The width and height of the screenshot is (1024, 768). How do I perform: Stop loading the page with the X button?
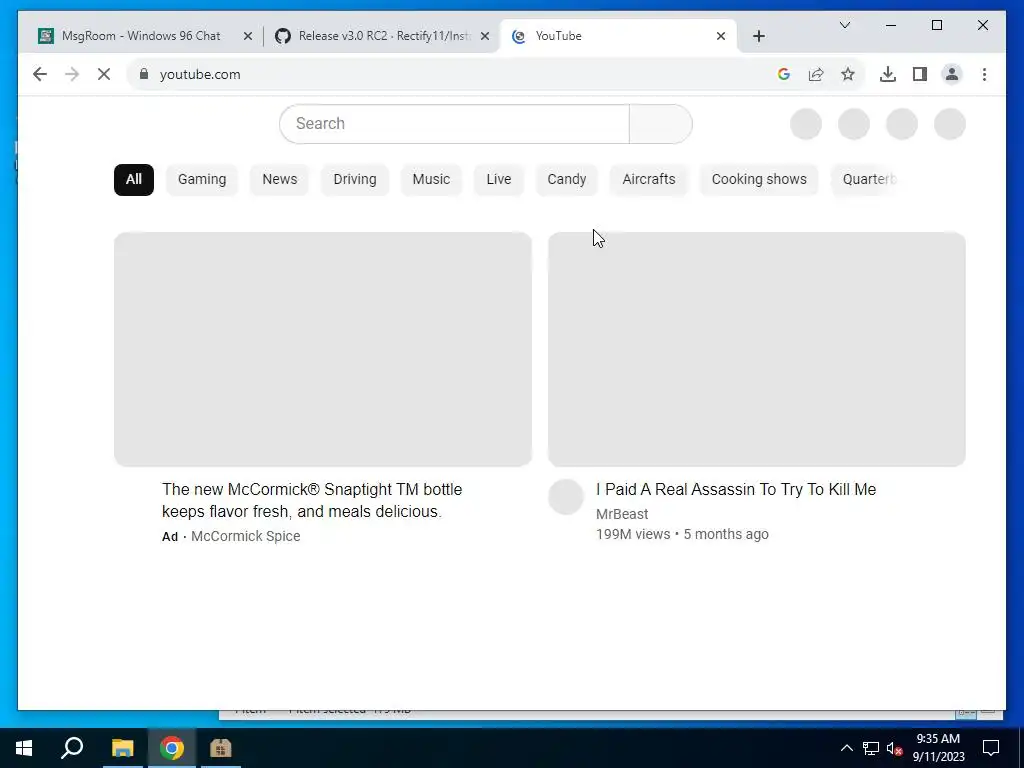pyautogui.click(x=104, y=74)
